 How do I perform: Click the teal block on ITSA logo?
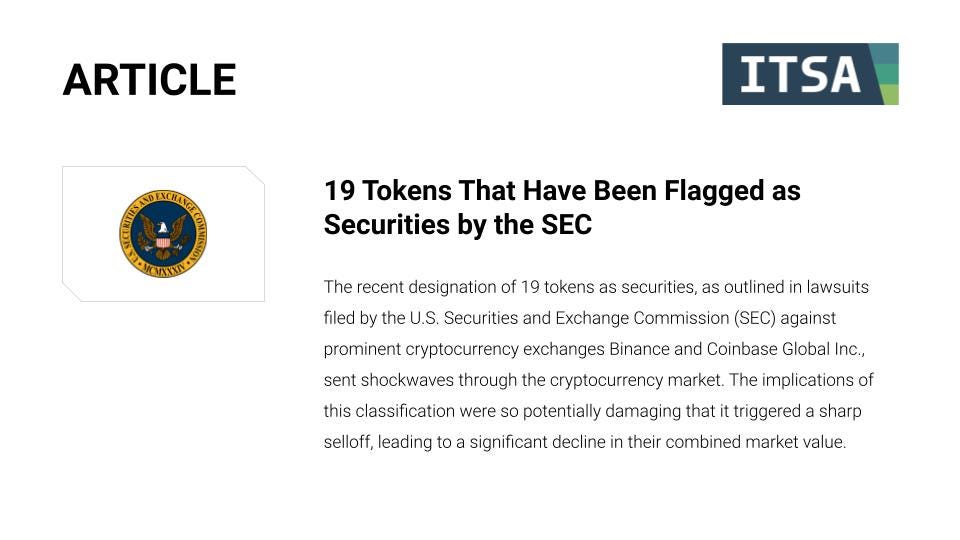[884, 53]
